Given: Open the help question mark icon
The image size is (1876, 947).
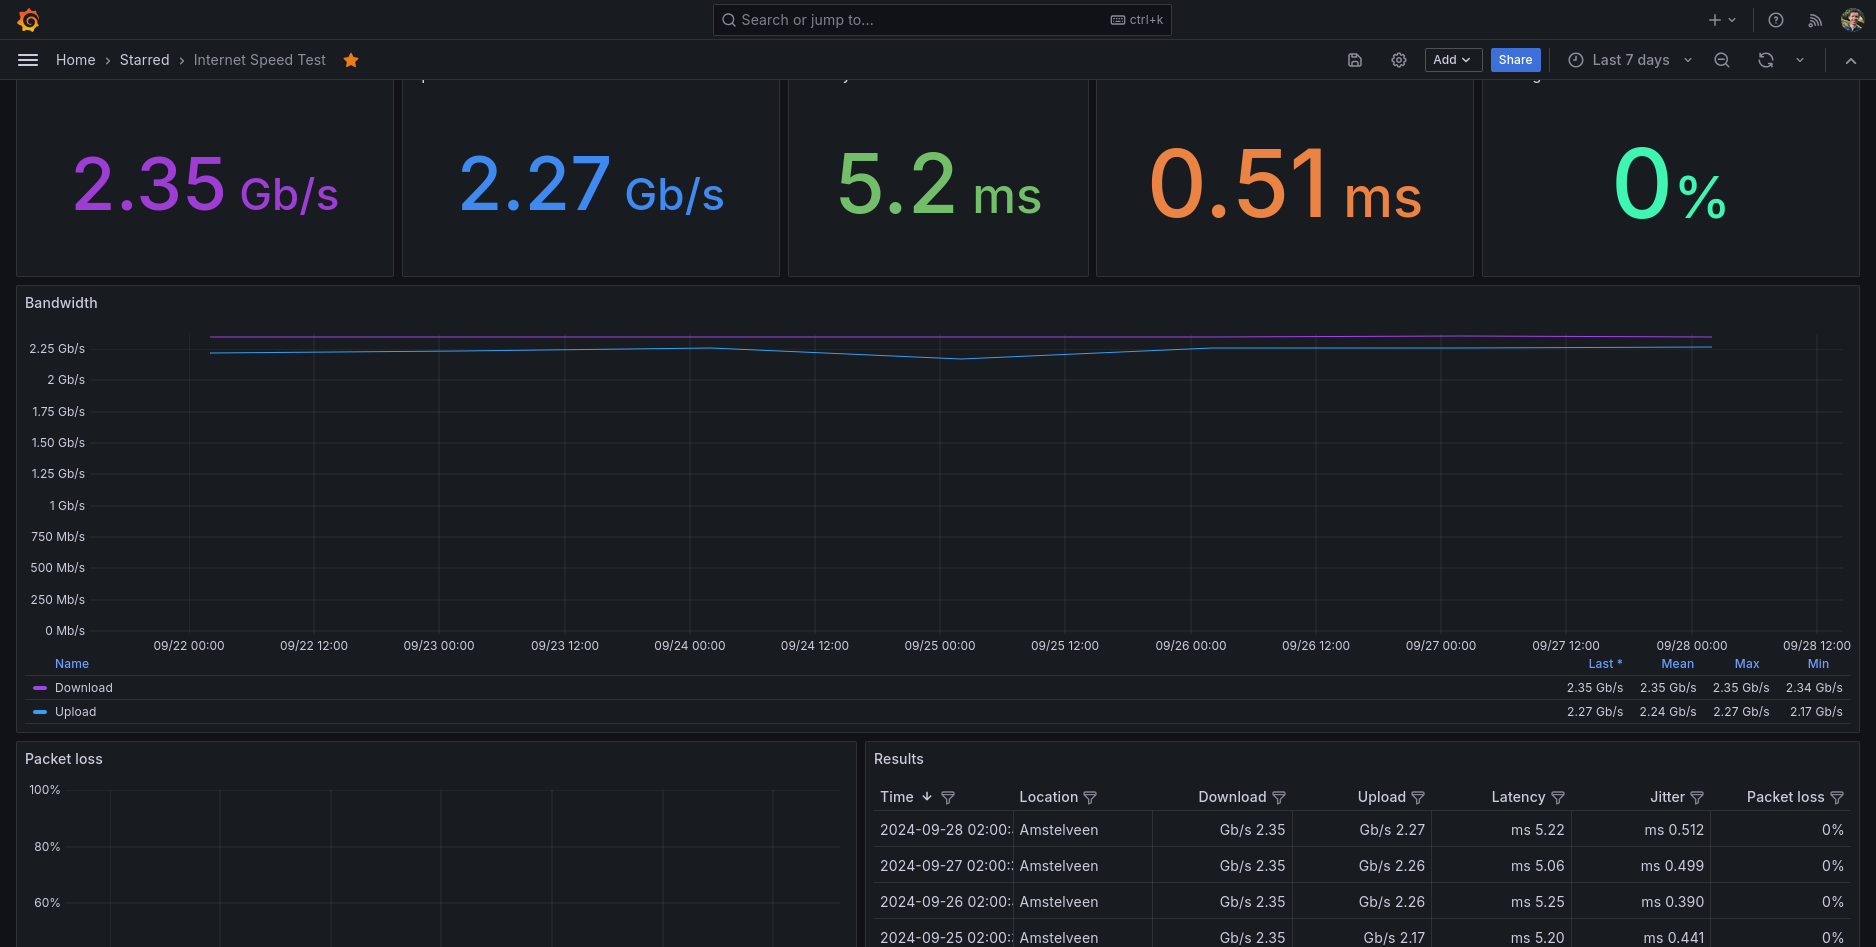Looking at the screenshot, I should click(1776, 20).
